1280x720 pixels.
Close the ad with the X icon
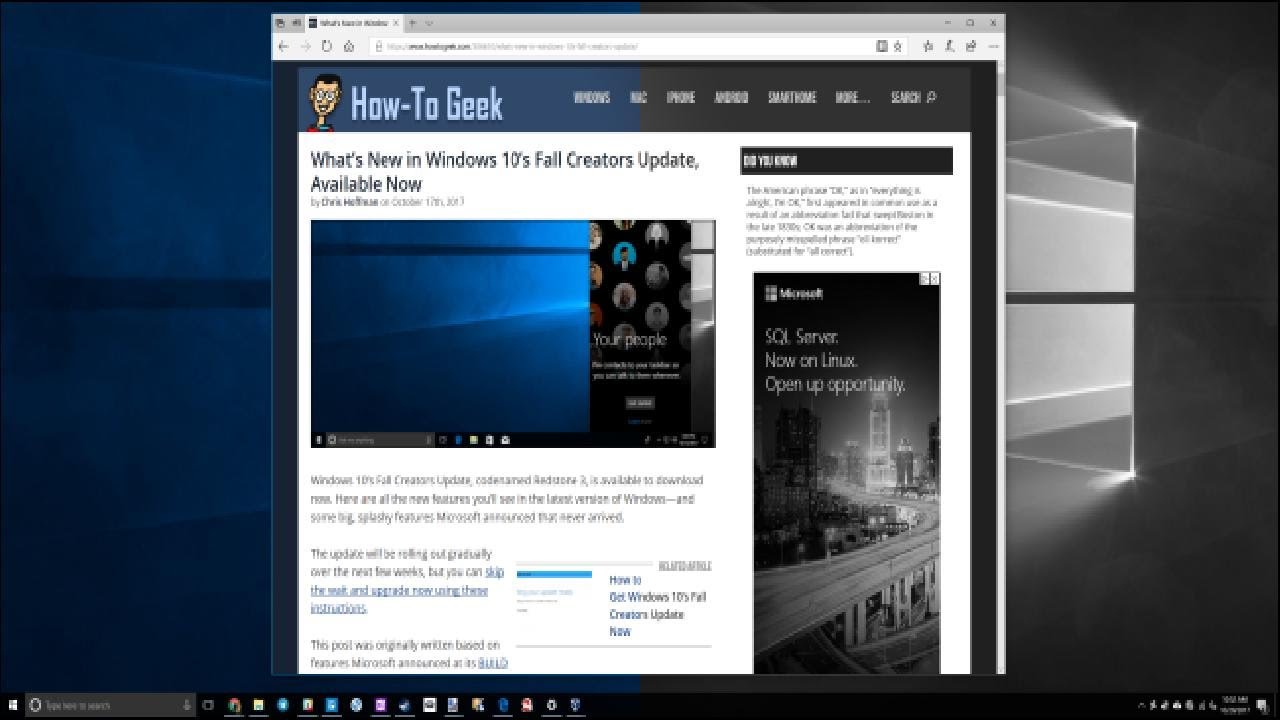934,279
